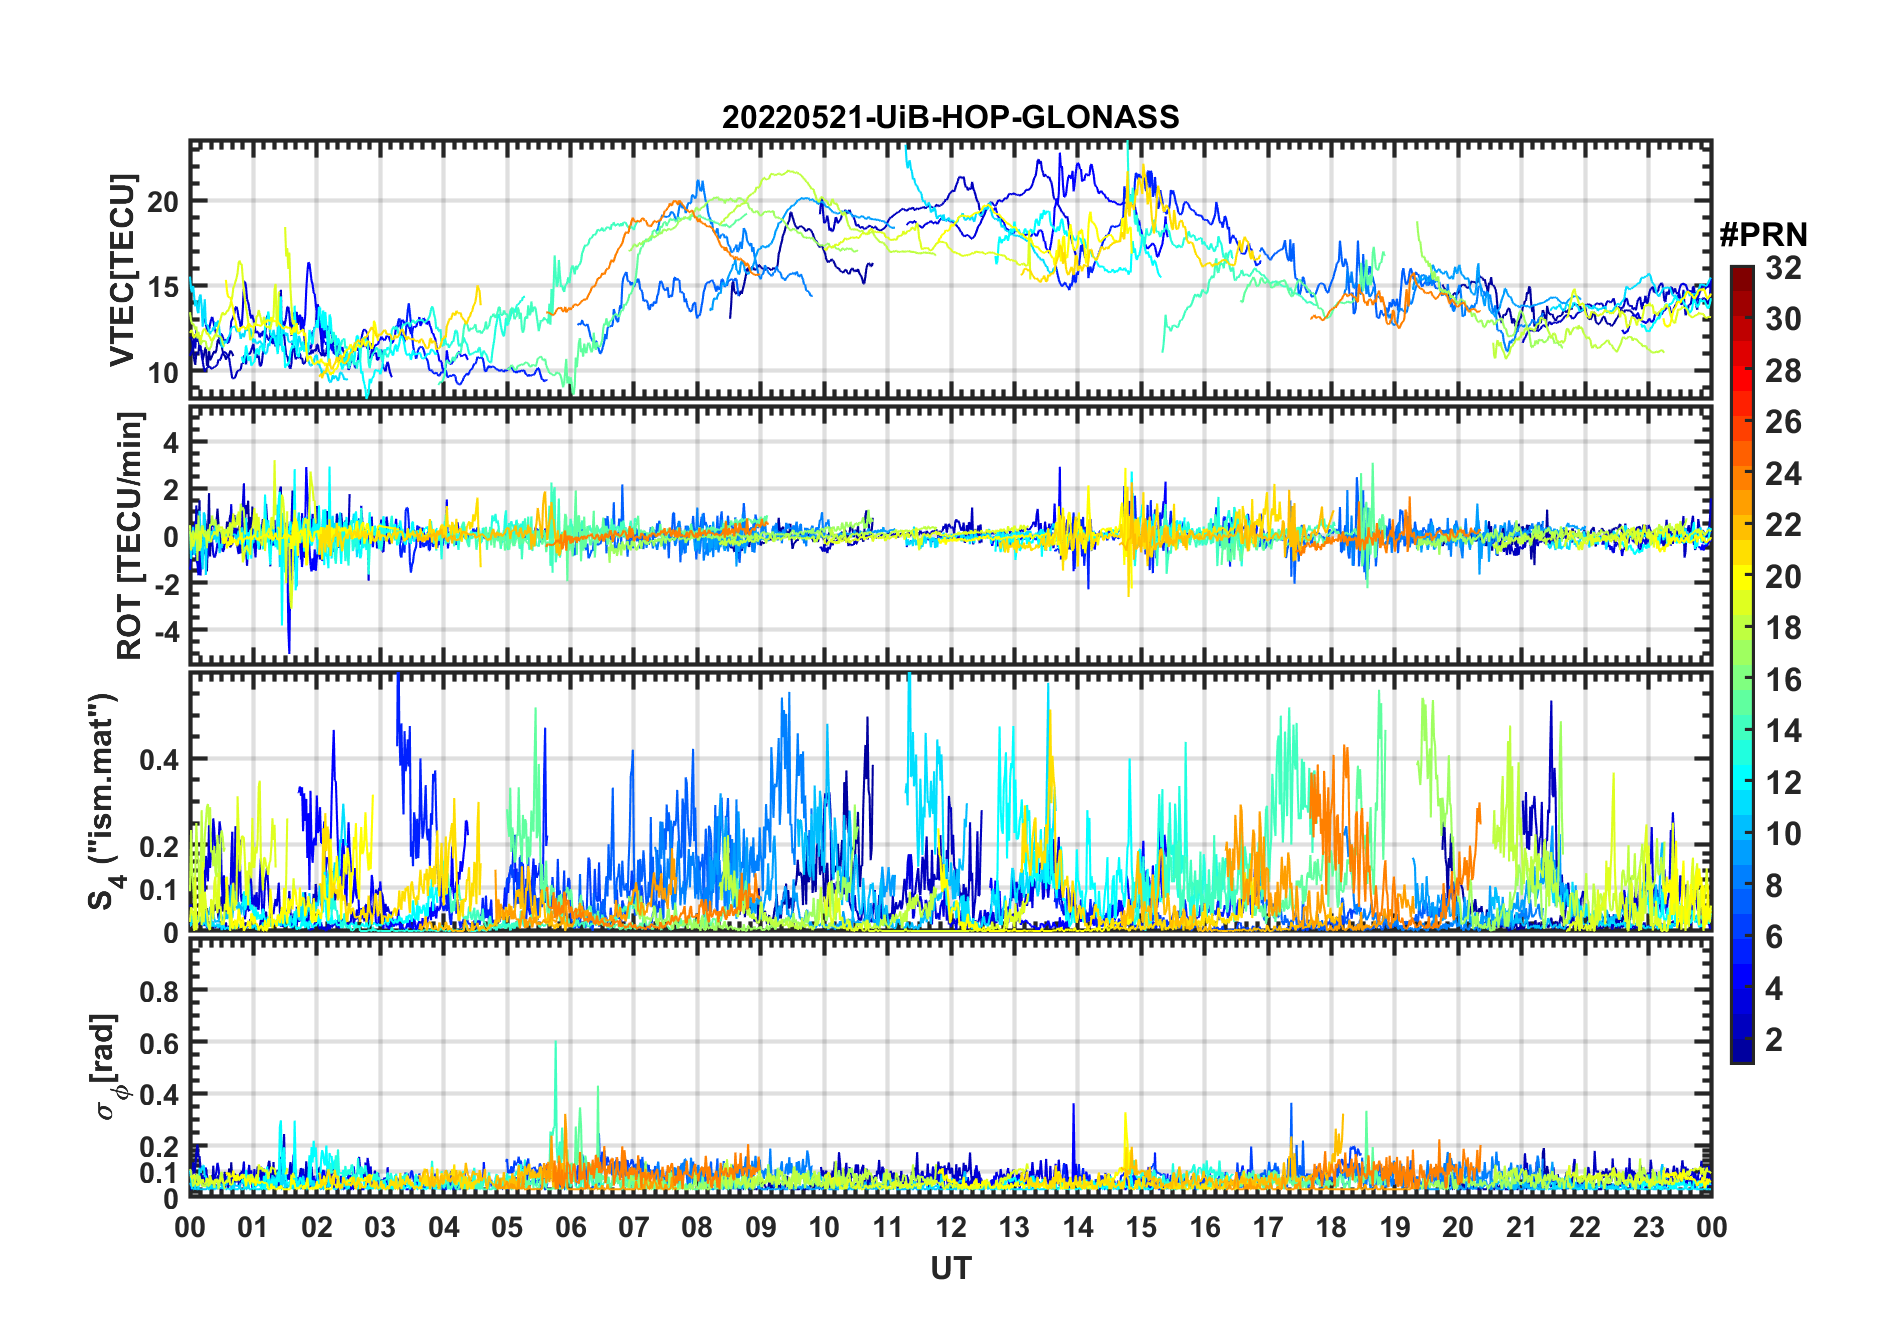Click the colorbar label 32
This screenshot has height=1330, width=1902.
1783,268
